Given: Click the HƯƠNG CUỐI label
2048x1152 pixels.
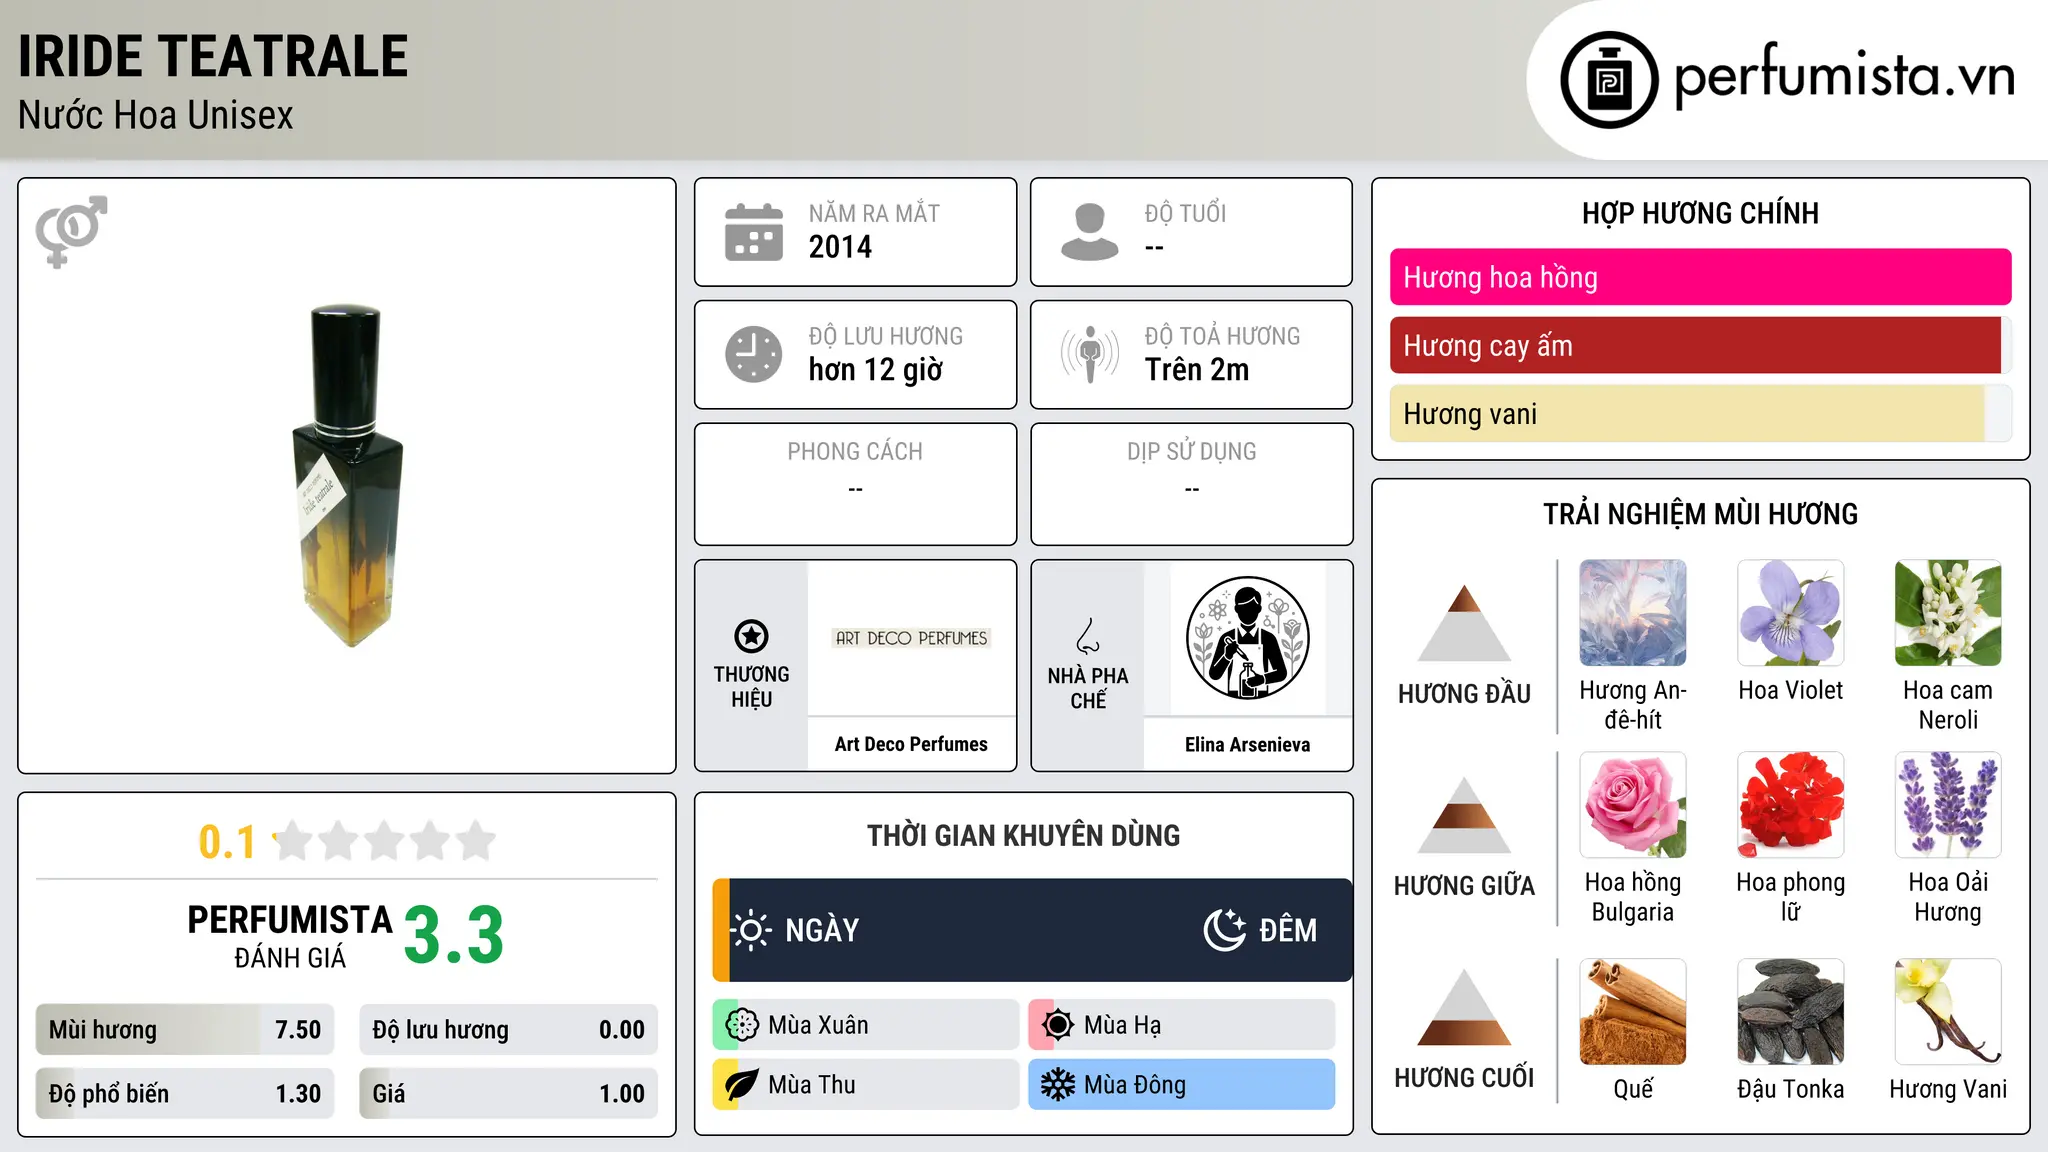Looking at the screenshot, I should click(1464, 1078).
